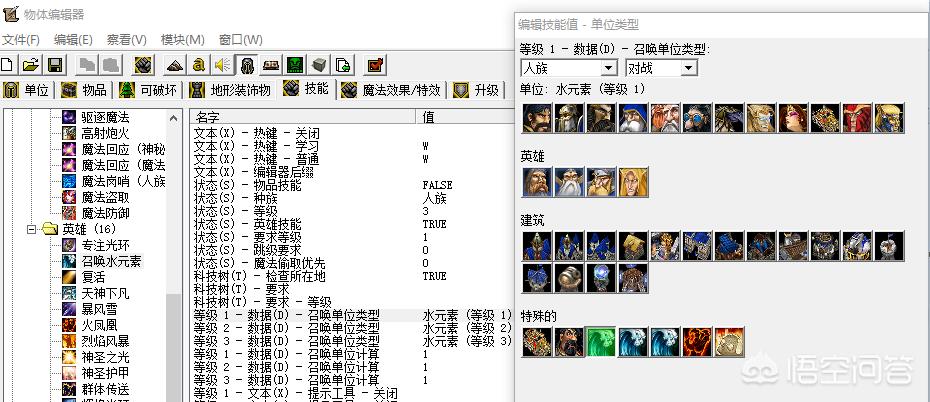Pick the red-bearded dwarf unit portrait

click(x=665, y=118)
